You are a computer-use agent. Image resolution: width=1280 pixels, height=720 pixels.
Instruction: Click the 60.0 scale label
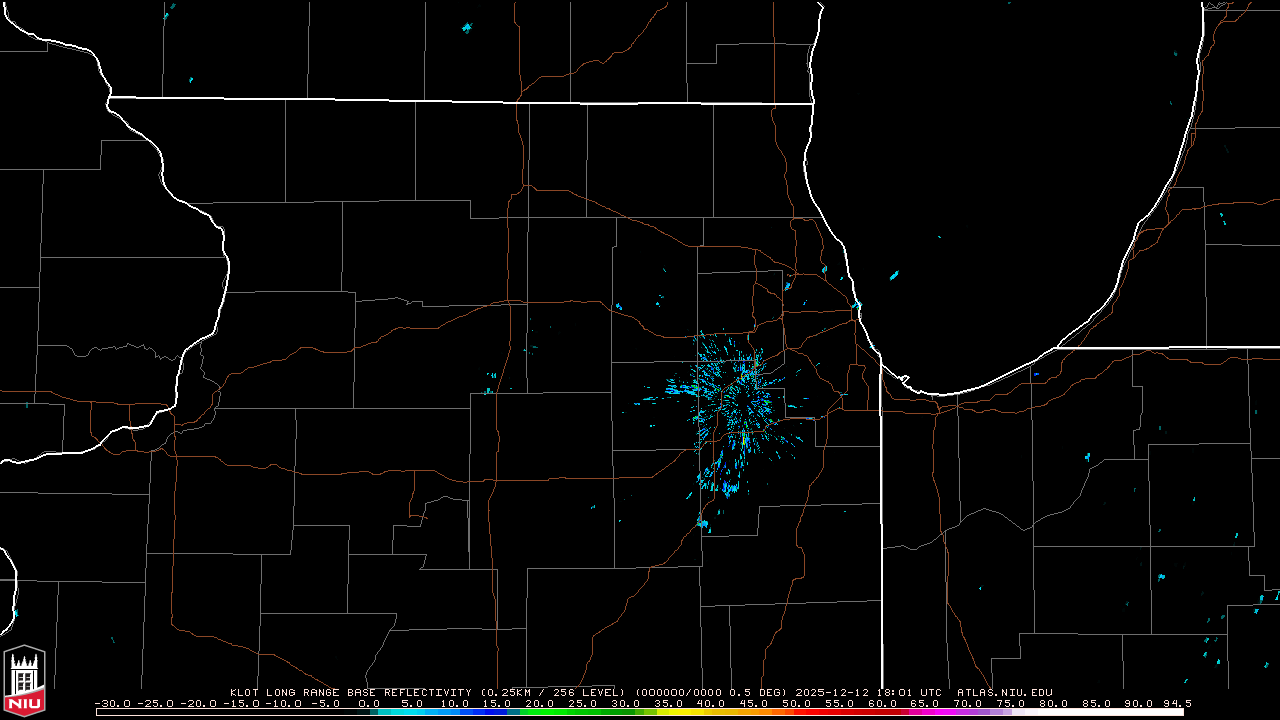[883, 703]
